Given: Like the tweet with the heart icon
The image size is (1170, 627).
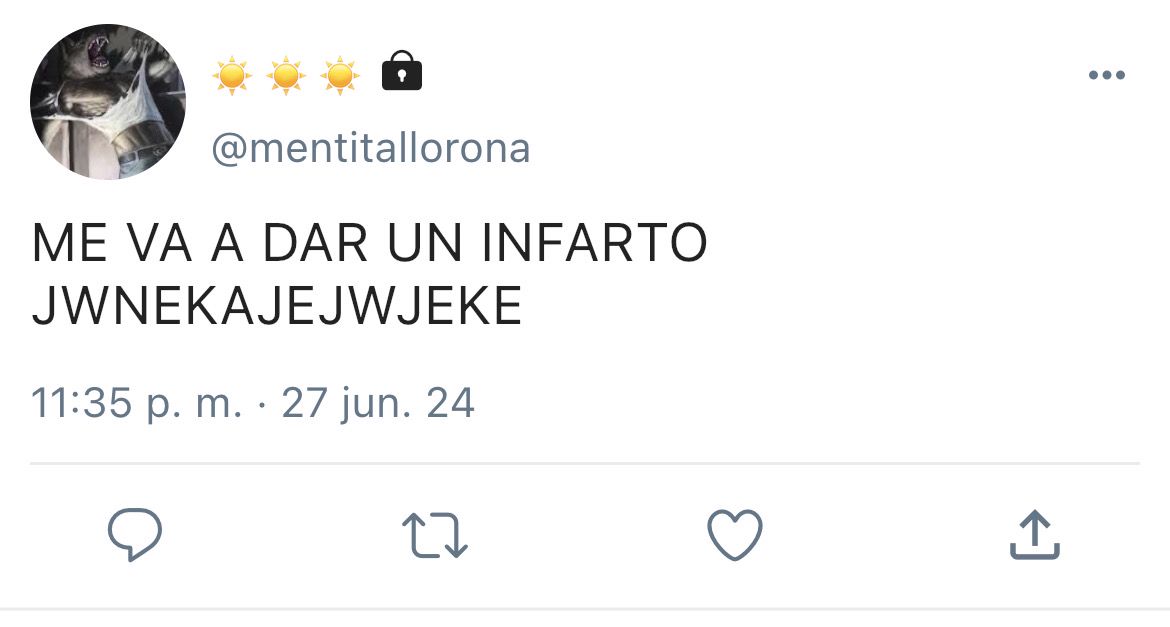Looking at the screenshot, I should tap(735, 534).
